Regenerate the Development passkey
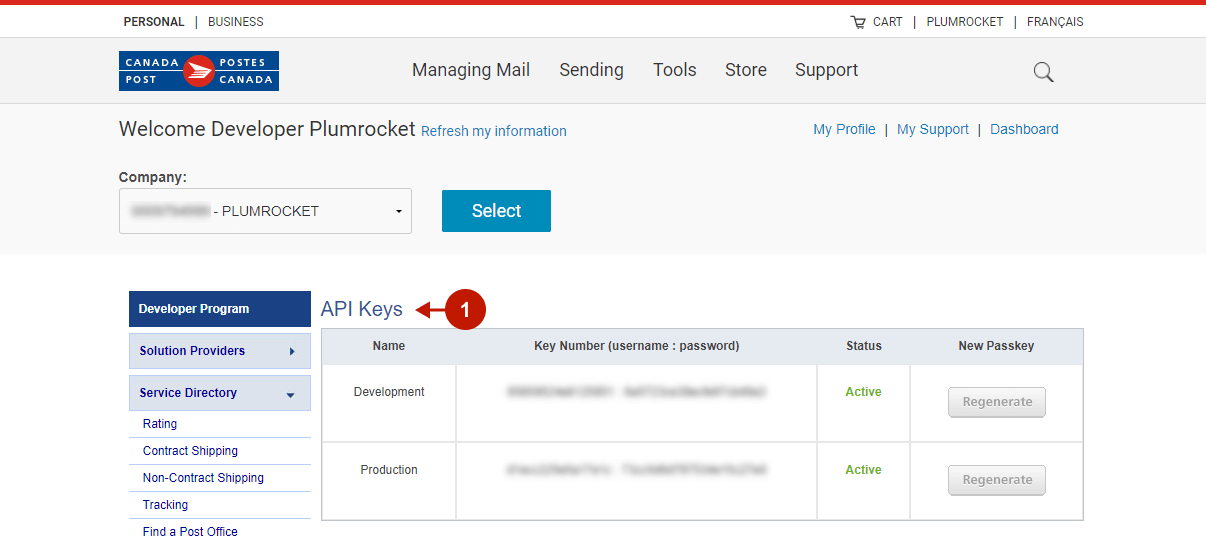The width and height of the screenshot is (1206, 544). [x=996, y=402]
